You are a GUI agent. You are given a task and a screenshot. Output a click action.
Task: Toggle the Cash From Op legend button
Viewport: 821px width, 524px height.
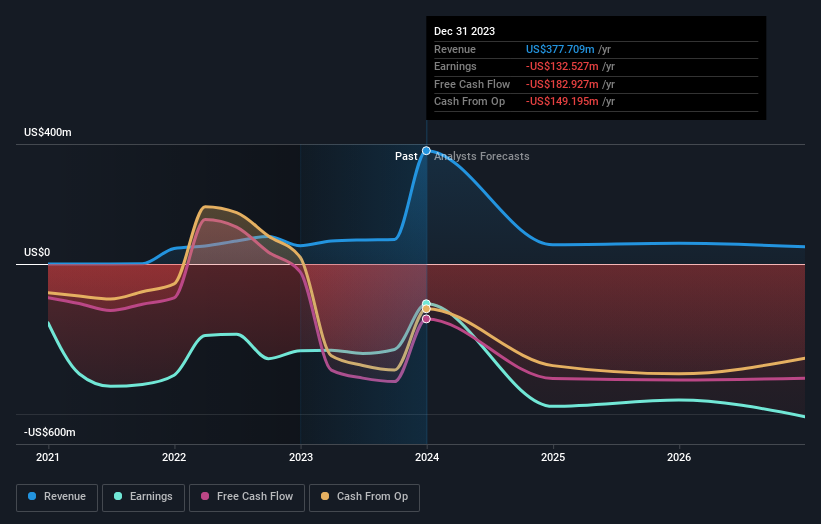point(364,497)
